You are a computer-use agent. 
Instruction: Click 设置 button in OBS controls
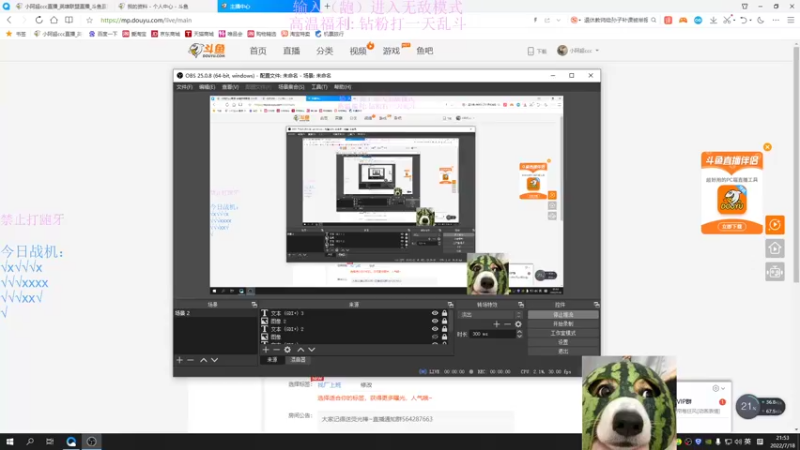[x=563, y=342]
